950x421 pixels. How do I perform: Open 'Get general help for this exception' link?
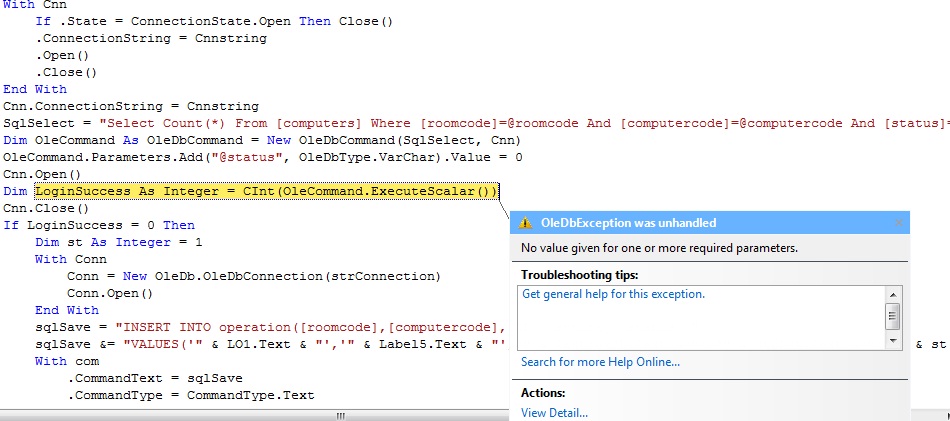tap(613, 294)
